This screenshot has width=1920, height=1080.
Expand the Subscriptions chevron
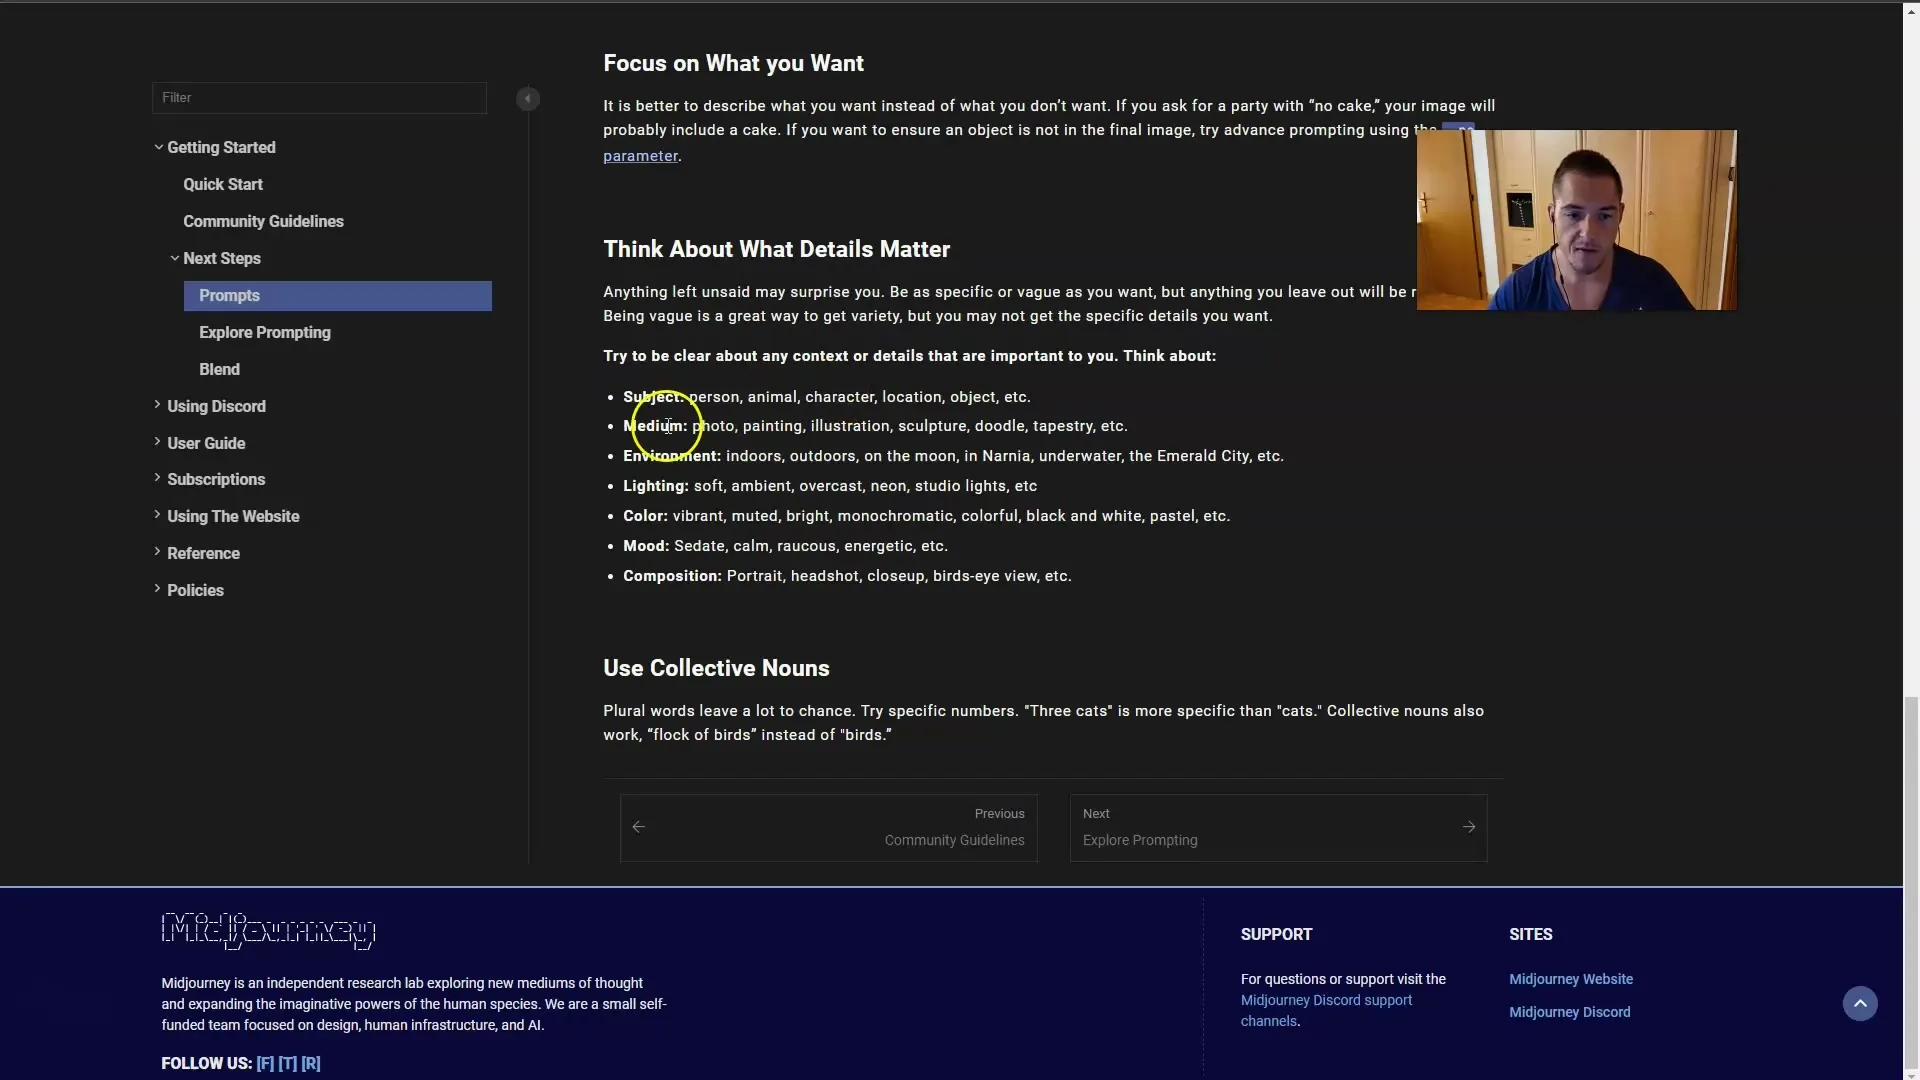(158, 478)
